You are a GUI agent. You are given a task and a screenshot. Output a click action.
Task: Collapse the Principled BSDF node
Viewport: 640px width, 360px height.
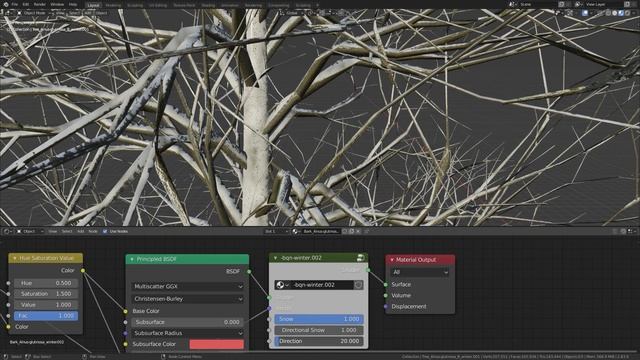[x=132, y=259]
